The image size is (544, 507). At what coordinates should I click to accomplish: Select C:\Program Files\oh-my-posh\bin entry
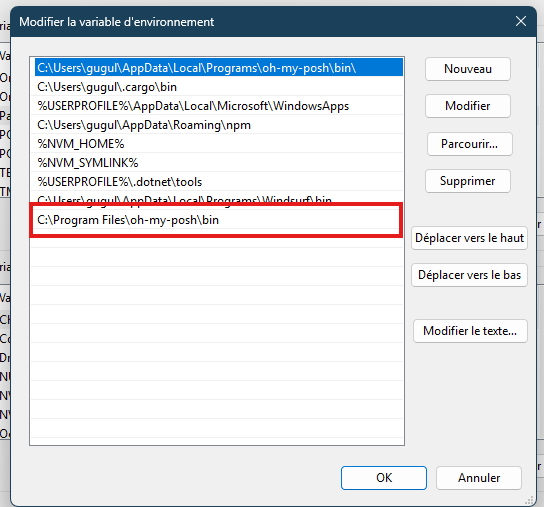217,220
